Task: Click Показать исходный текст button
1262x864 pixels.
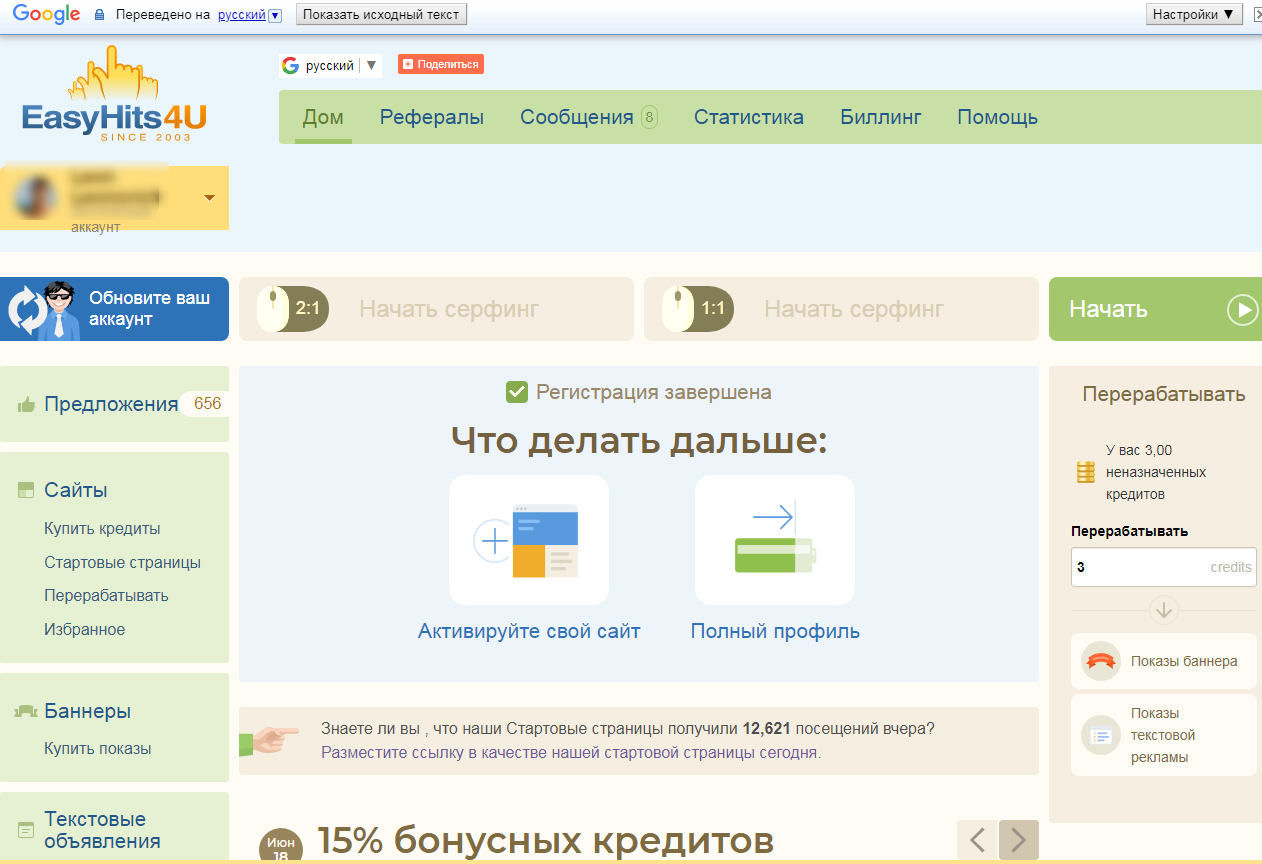Action: point(381,14)
